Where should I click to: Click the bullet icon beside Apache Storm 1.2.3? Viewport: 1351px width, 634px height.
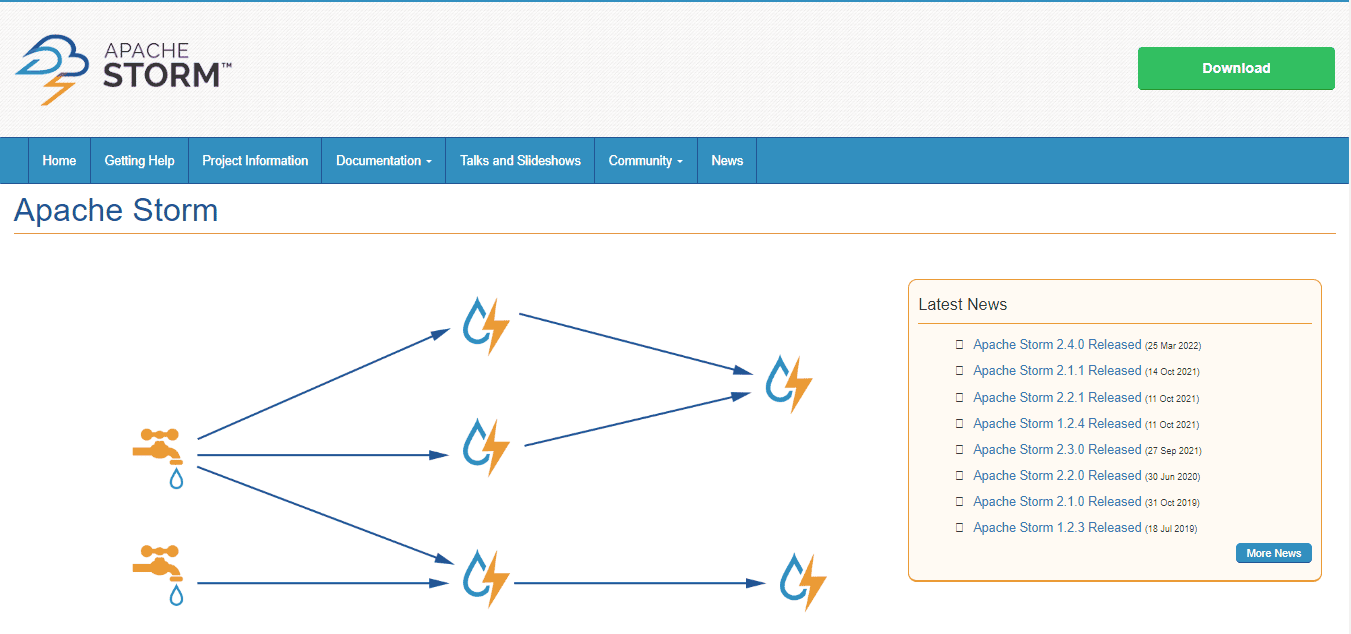tap(959, 527)
